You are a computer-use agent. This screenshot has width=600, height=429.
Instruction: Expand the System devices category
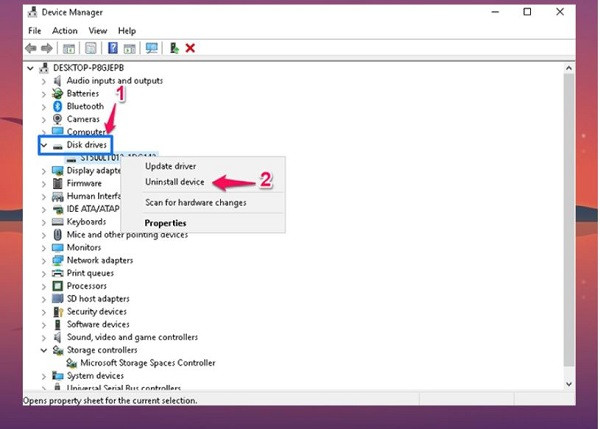pyautogui.click(x=44, y=377)
